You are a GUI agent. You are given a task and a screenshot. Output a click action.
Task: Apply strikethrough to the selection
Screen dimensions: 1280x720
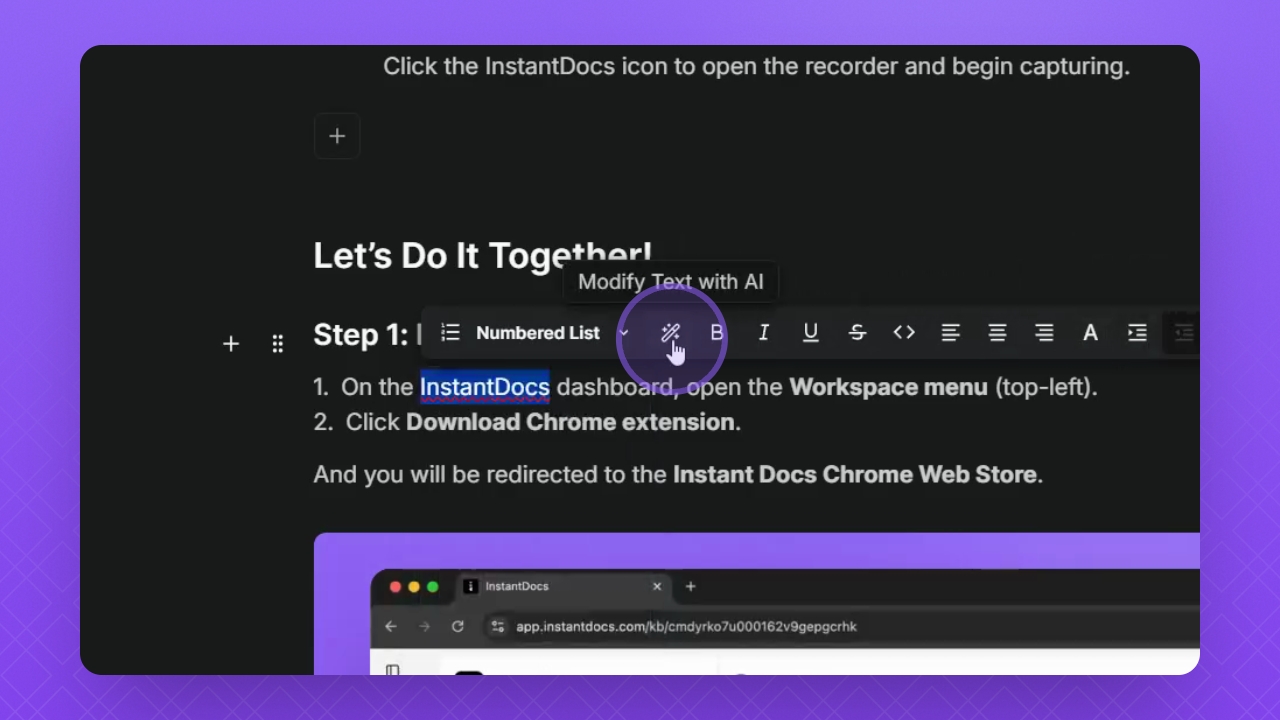coord(857,333)
